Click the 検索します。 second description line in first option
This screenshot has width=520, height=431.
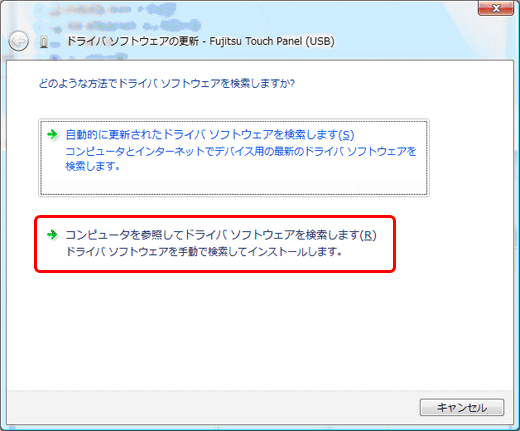coord(92,166)
